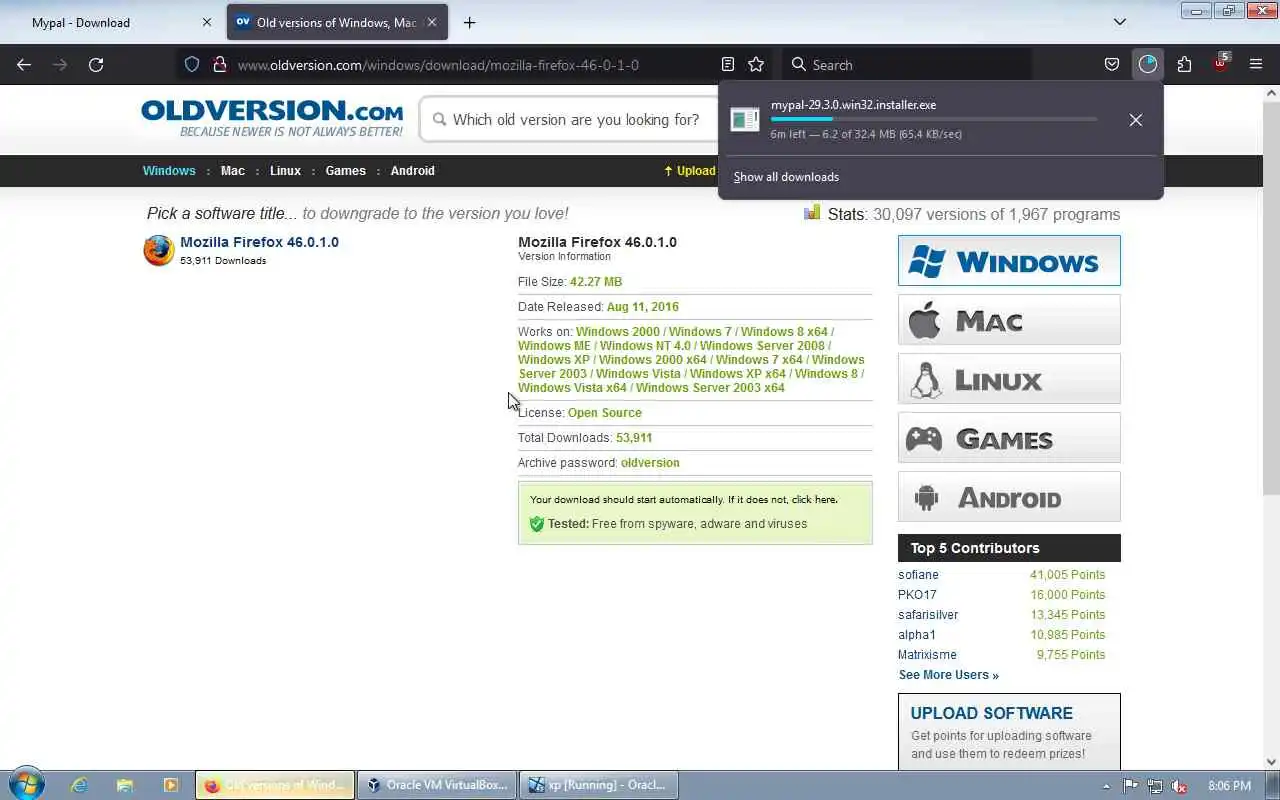Image resolution: width=1280 pixels, height=800 pixels.
Task: Click the Windows 2000 compatibility link
Action: tap(618, 332)
